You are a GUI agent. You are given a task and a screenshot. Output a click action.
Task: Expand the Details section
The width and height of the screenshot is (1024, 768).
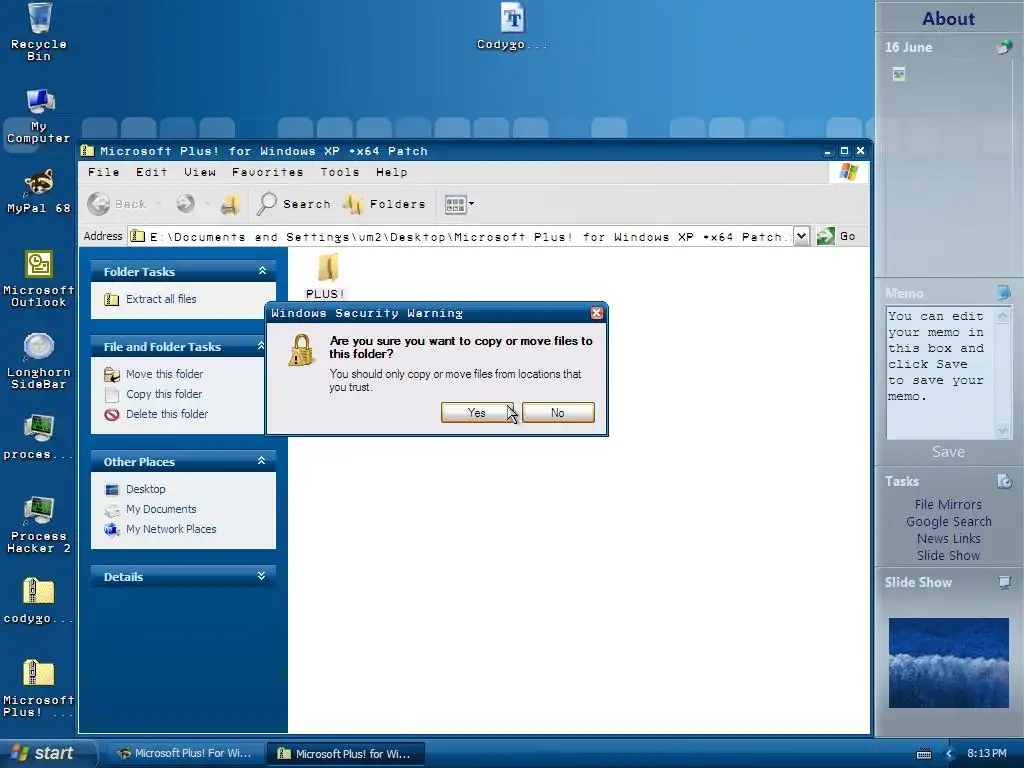pos(262,575)
